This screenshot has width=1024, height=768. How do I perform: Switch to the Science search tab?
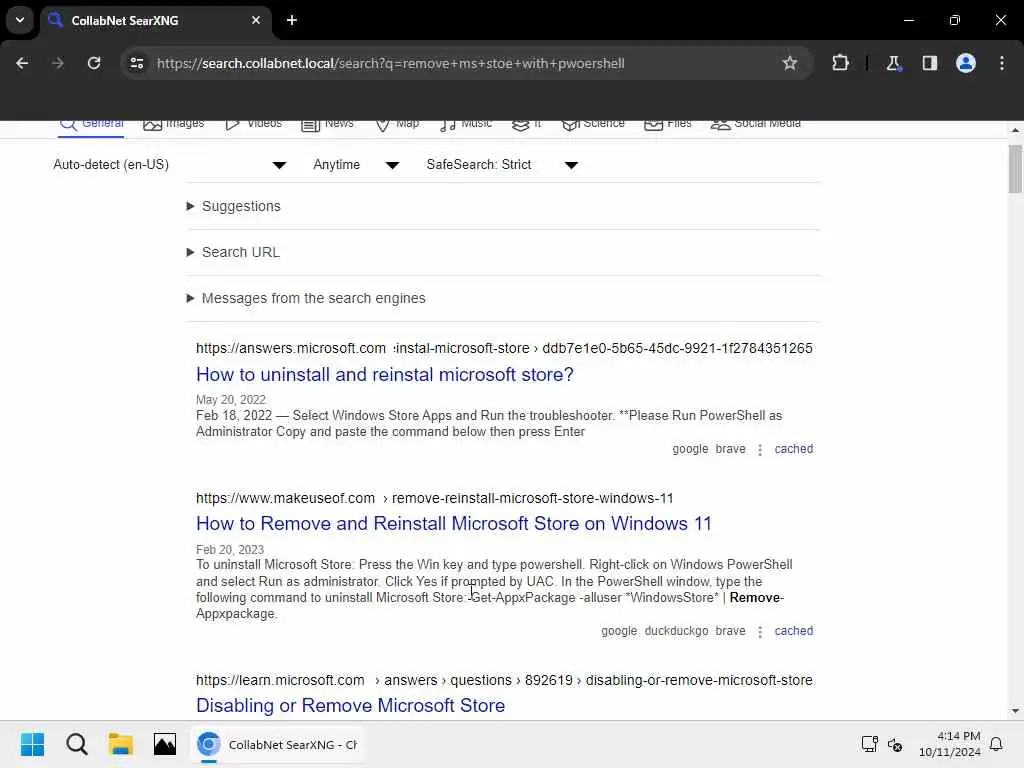[x=593, y=123]
